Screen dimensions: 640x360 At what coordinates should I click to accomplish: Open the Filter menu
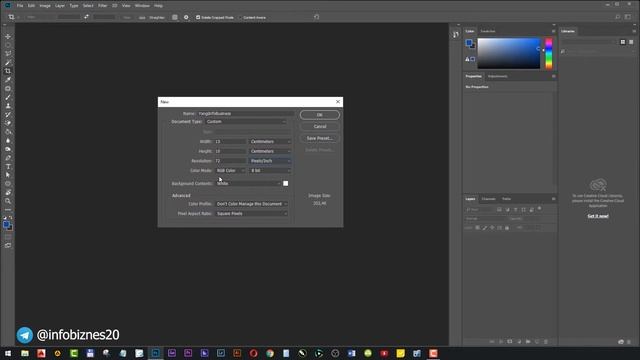tap(102, 6)
